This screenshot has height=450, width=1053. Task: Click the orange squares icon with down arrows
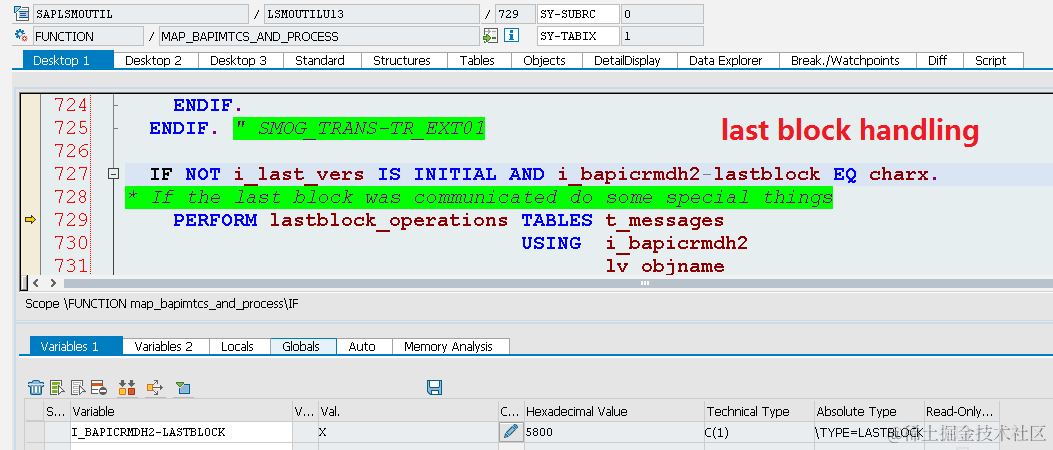127,388
